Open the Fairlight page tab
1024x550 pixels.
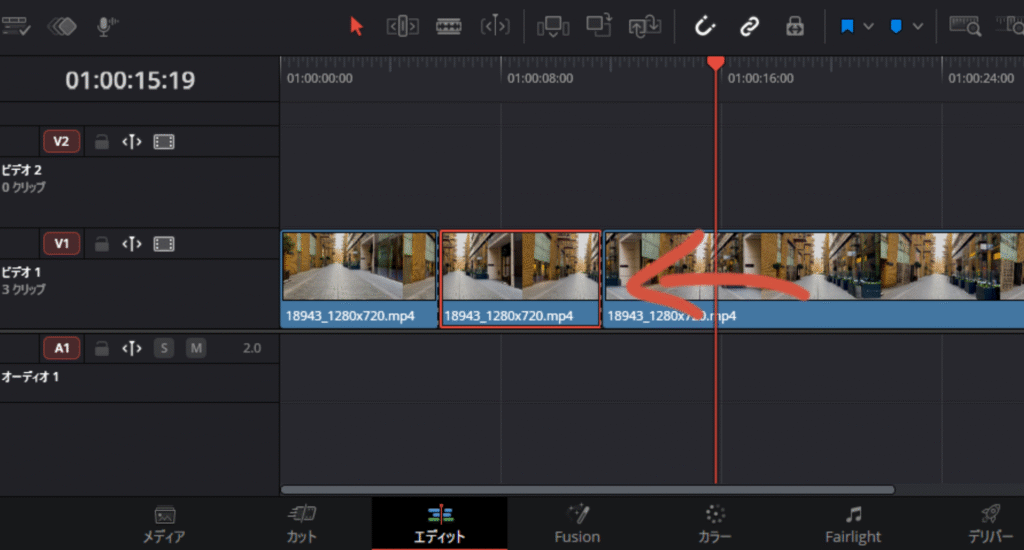pyautogui.click(x=853, y=524)
